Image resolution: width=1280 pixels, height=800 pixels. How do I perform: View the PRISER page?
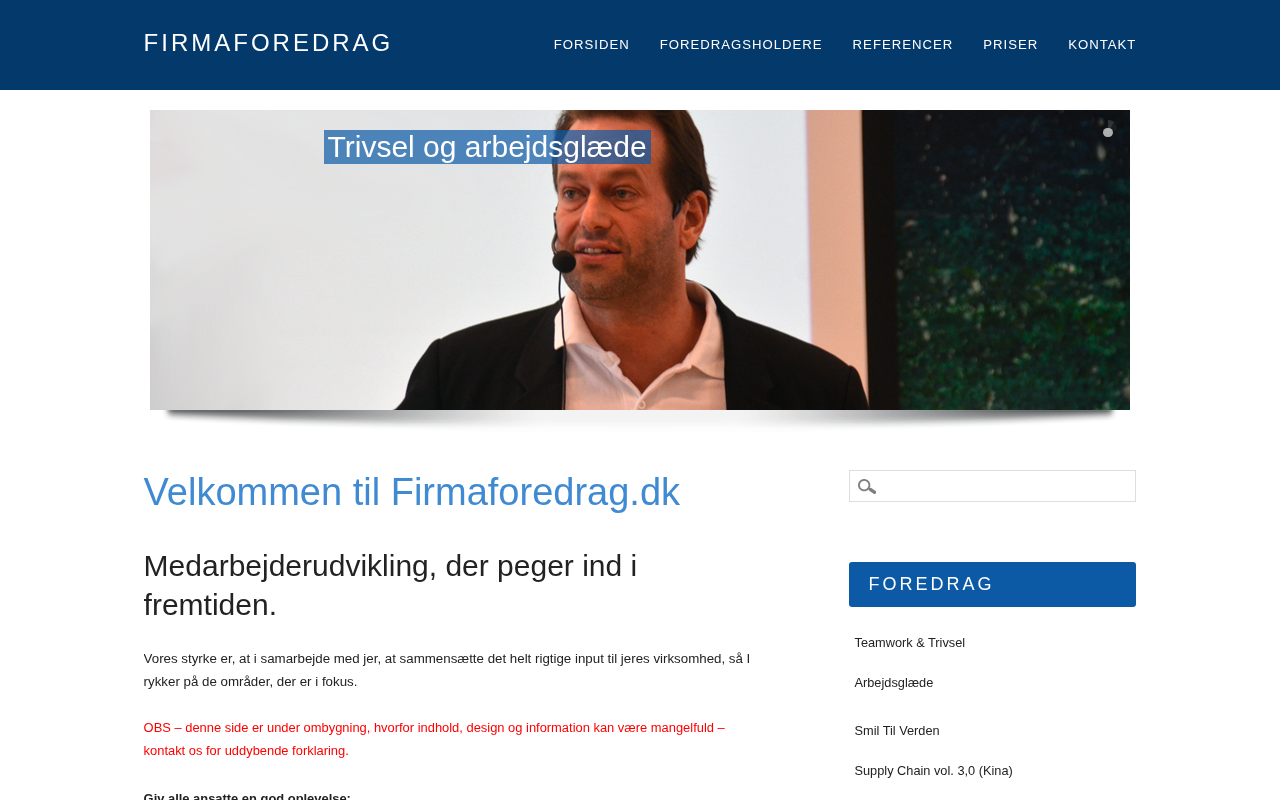[1011, 45]
